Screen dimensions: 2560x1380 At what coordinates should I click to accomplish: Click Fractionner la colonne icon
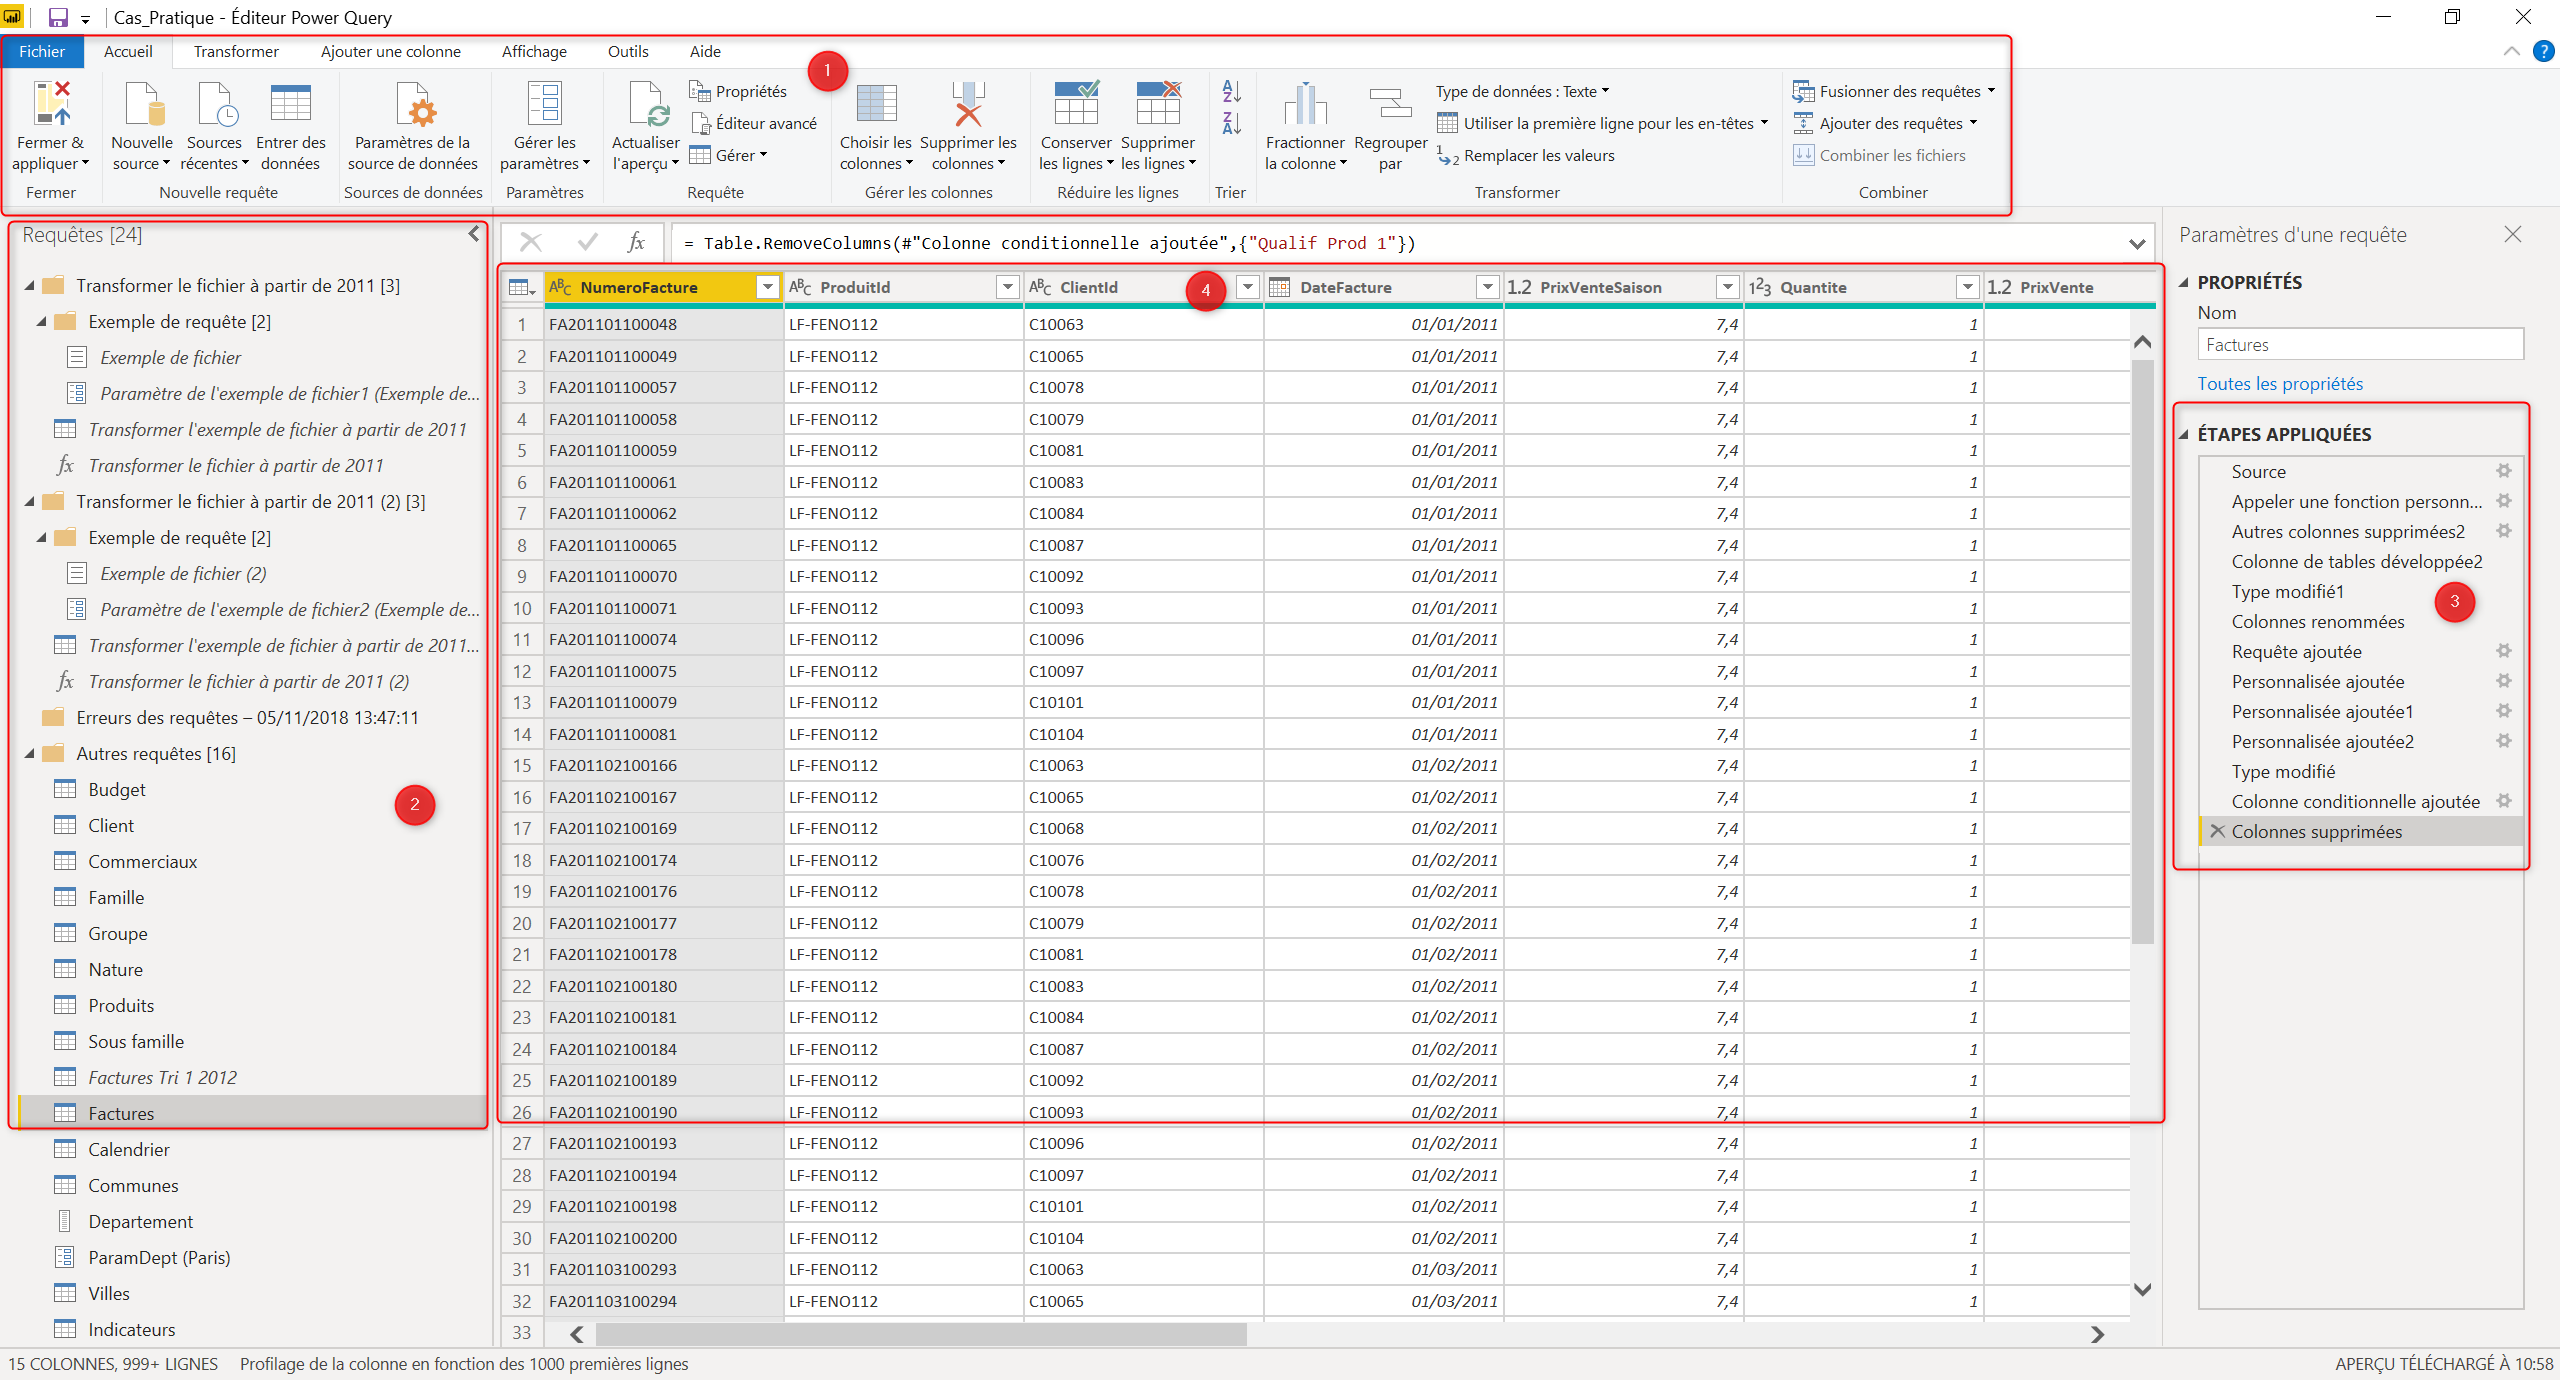coord(1305,104)
